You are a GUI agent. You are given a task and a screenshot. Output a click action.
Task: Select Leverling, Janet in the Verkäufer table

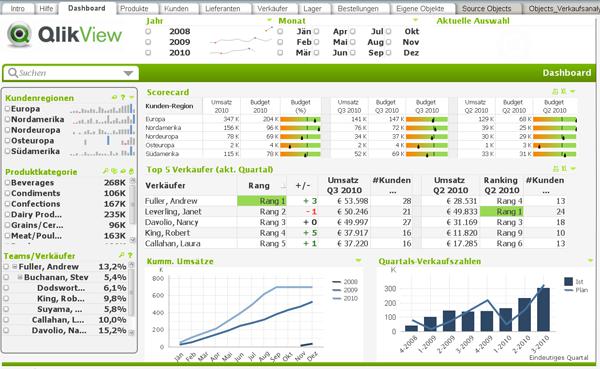point(173,212)
